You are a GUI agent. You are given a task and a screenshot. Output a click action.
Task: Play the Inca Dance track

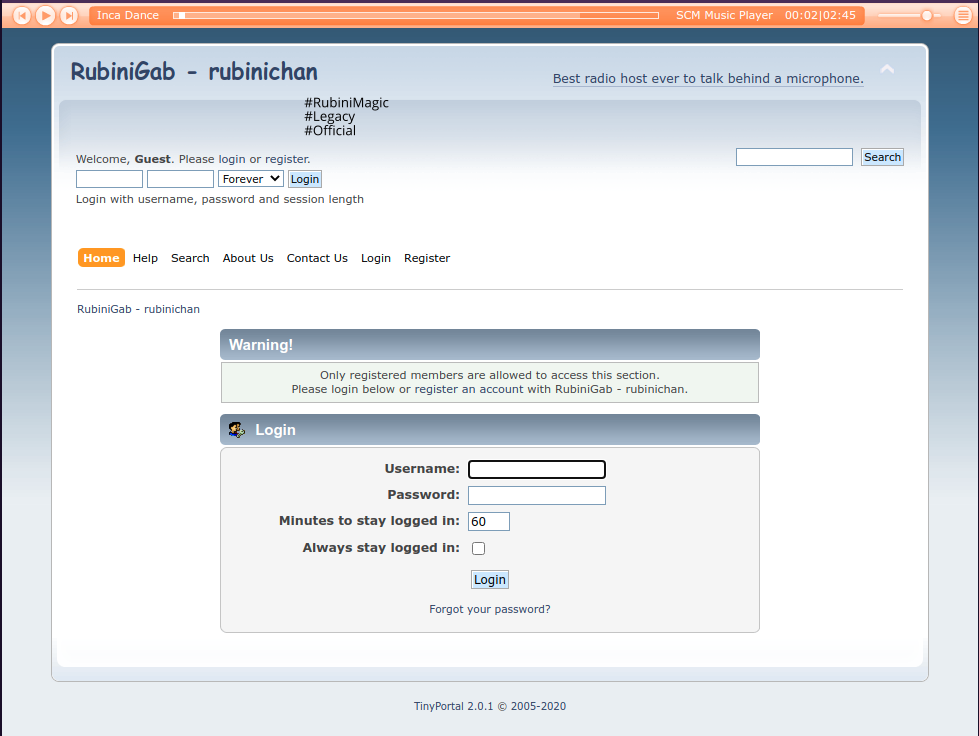point(45,15)
